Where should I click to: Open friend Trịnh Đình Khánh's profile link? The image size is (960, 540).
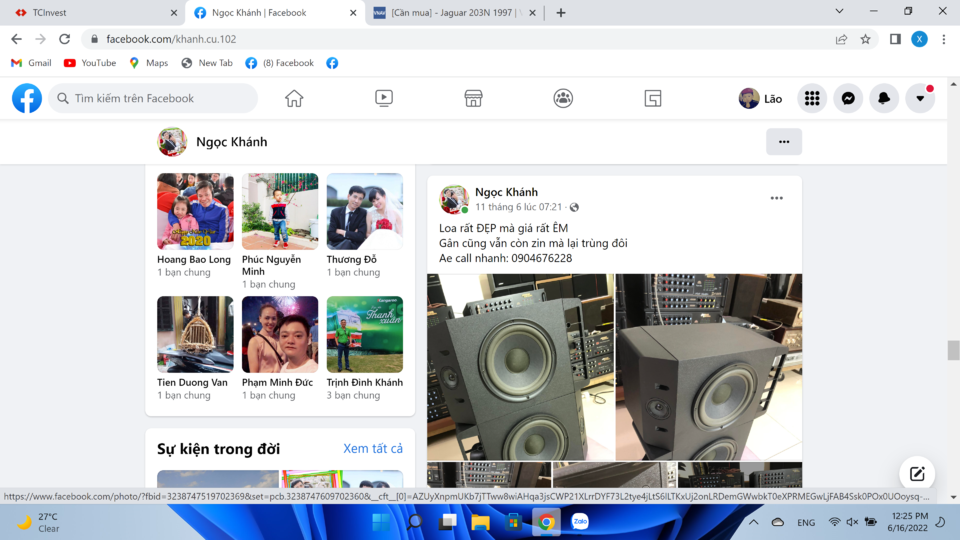(365, 383)
